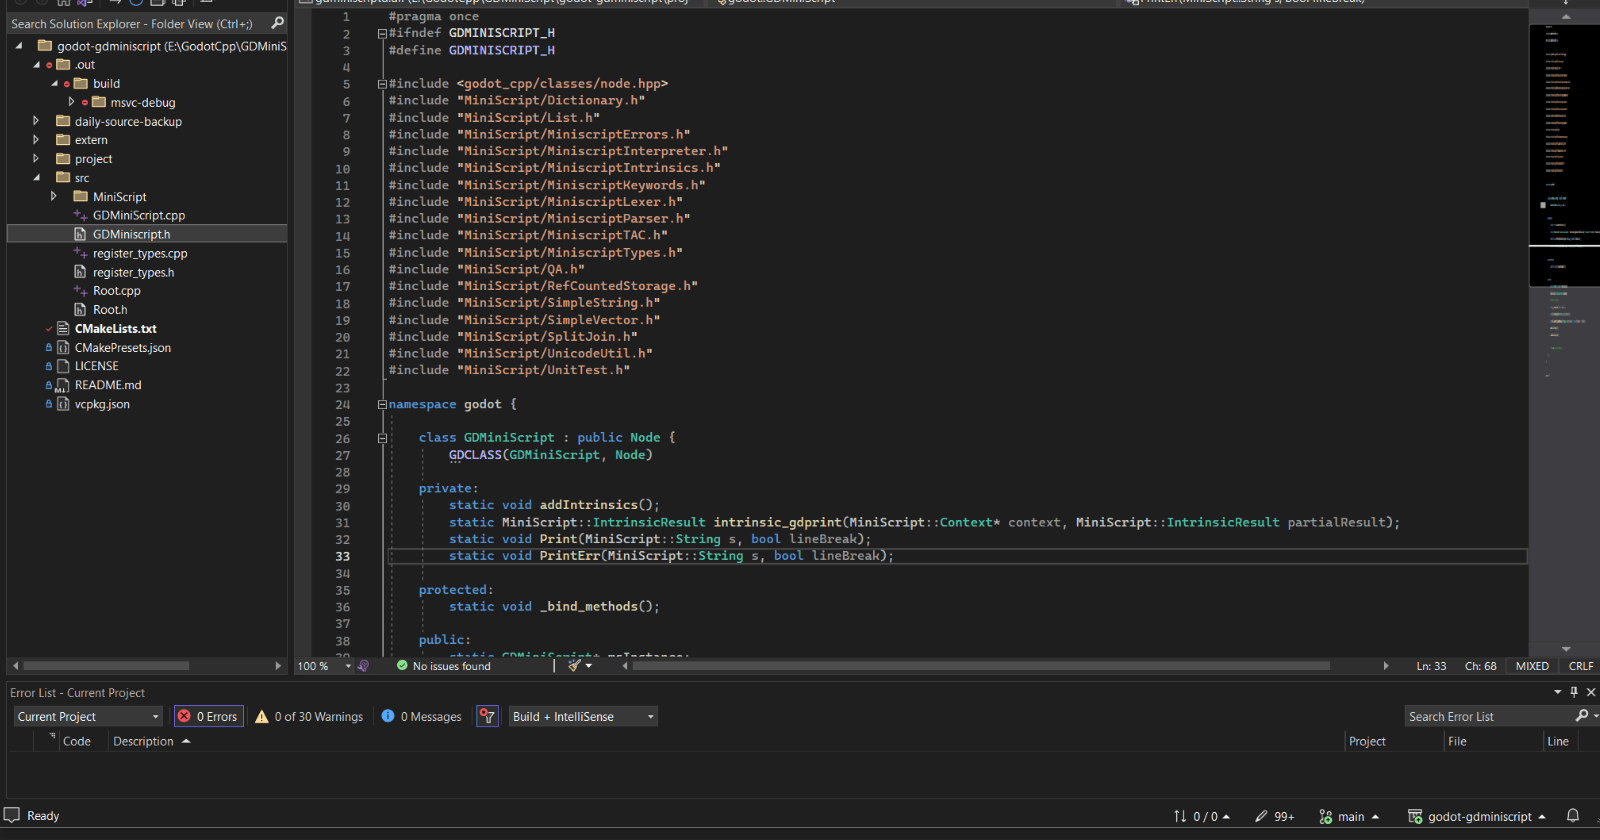The width and height of the screenshot is (1600, 840).
Task: Select the build folder in tree
Action: [106, 84]
